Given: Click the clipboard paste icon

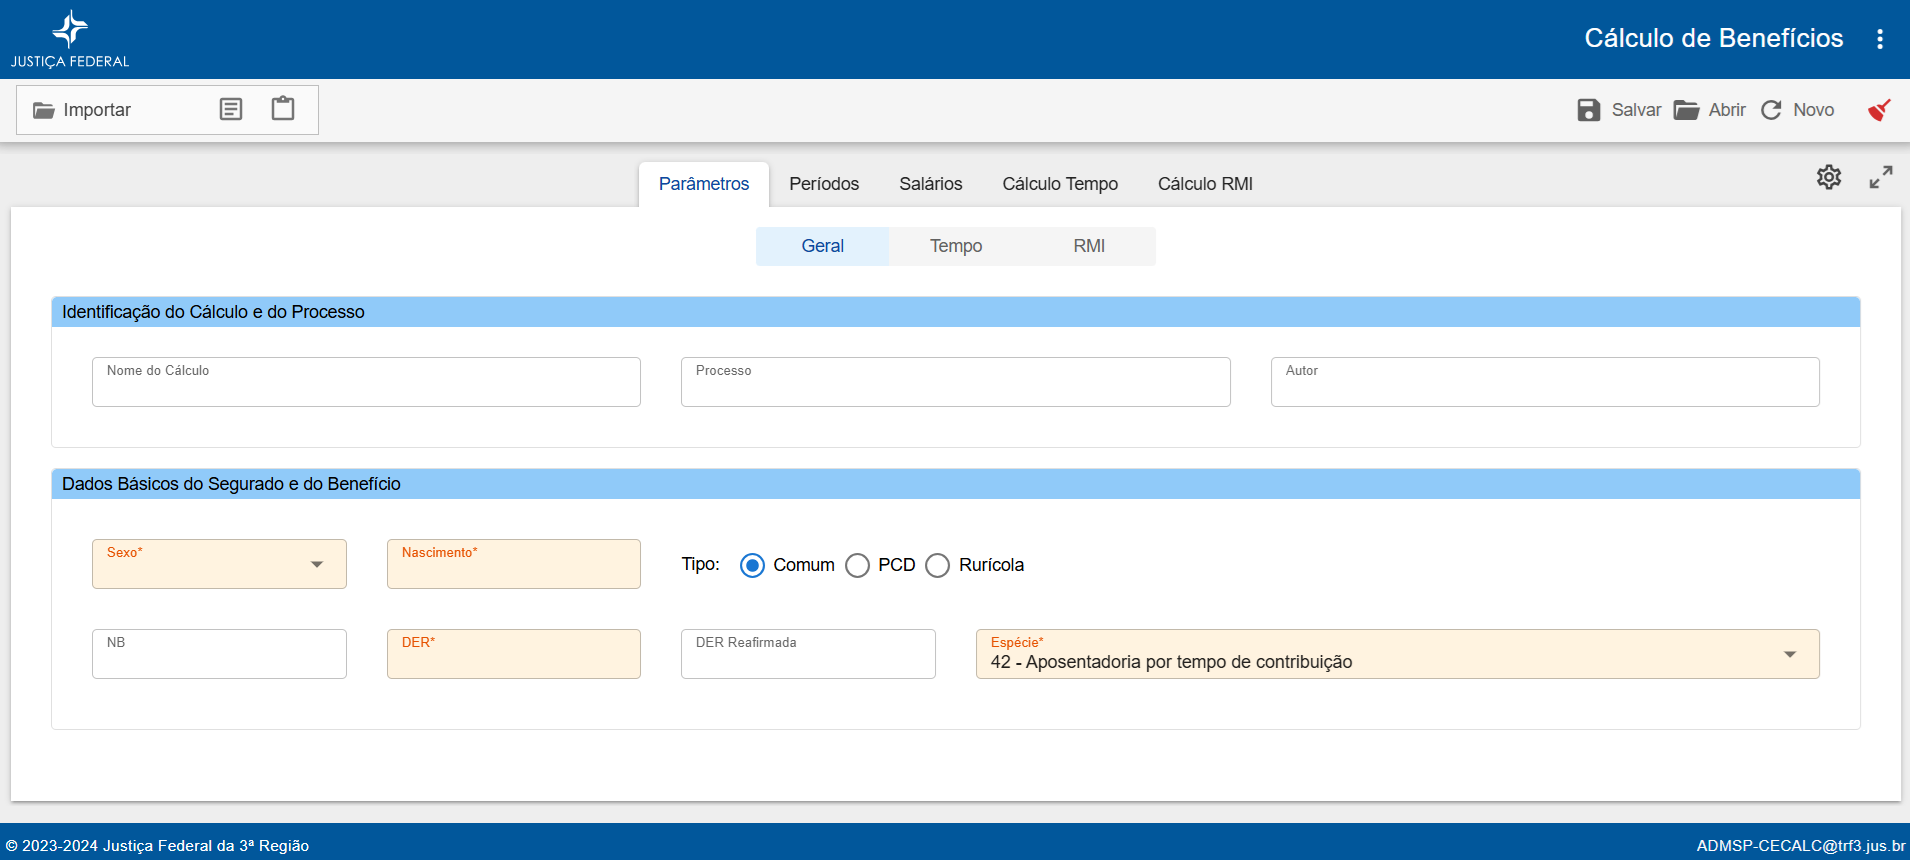Looking at the screenshot, I should [x=283, y=108].
